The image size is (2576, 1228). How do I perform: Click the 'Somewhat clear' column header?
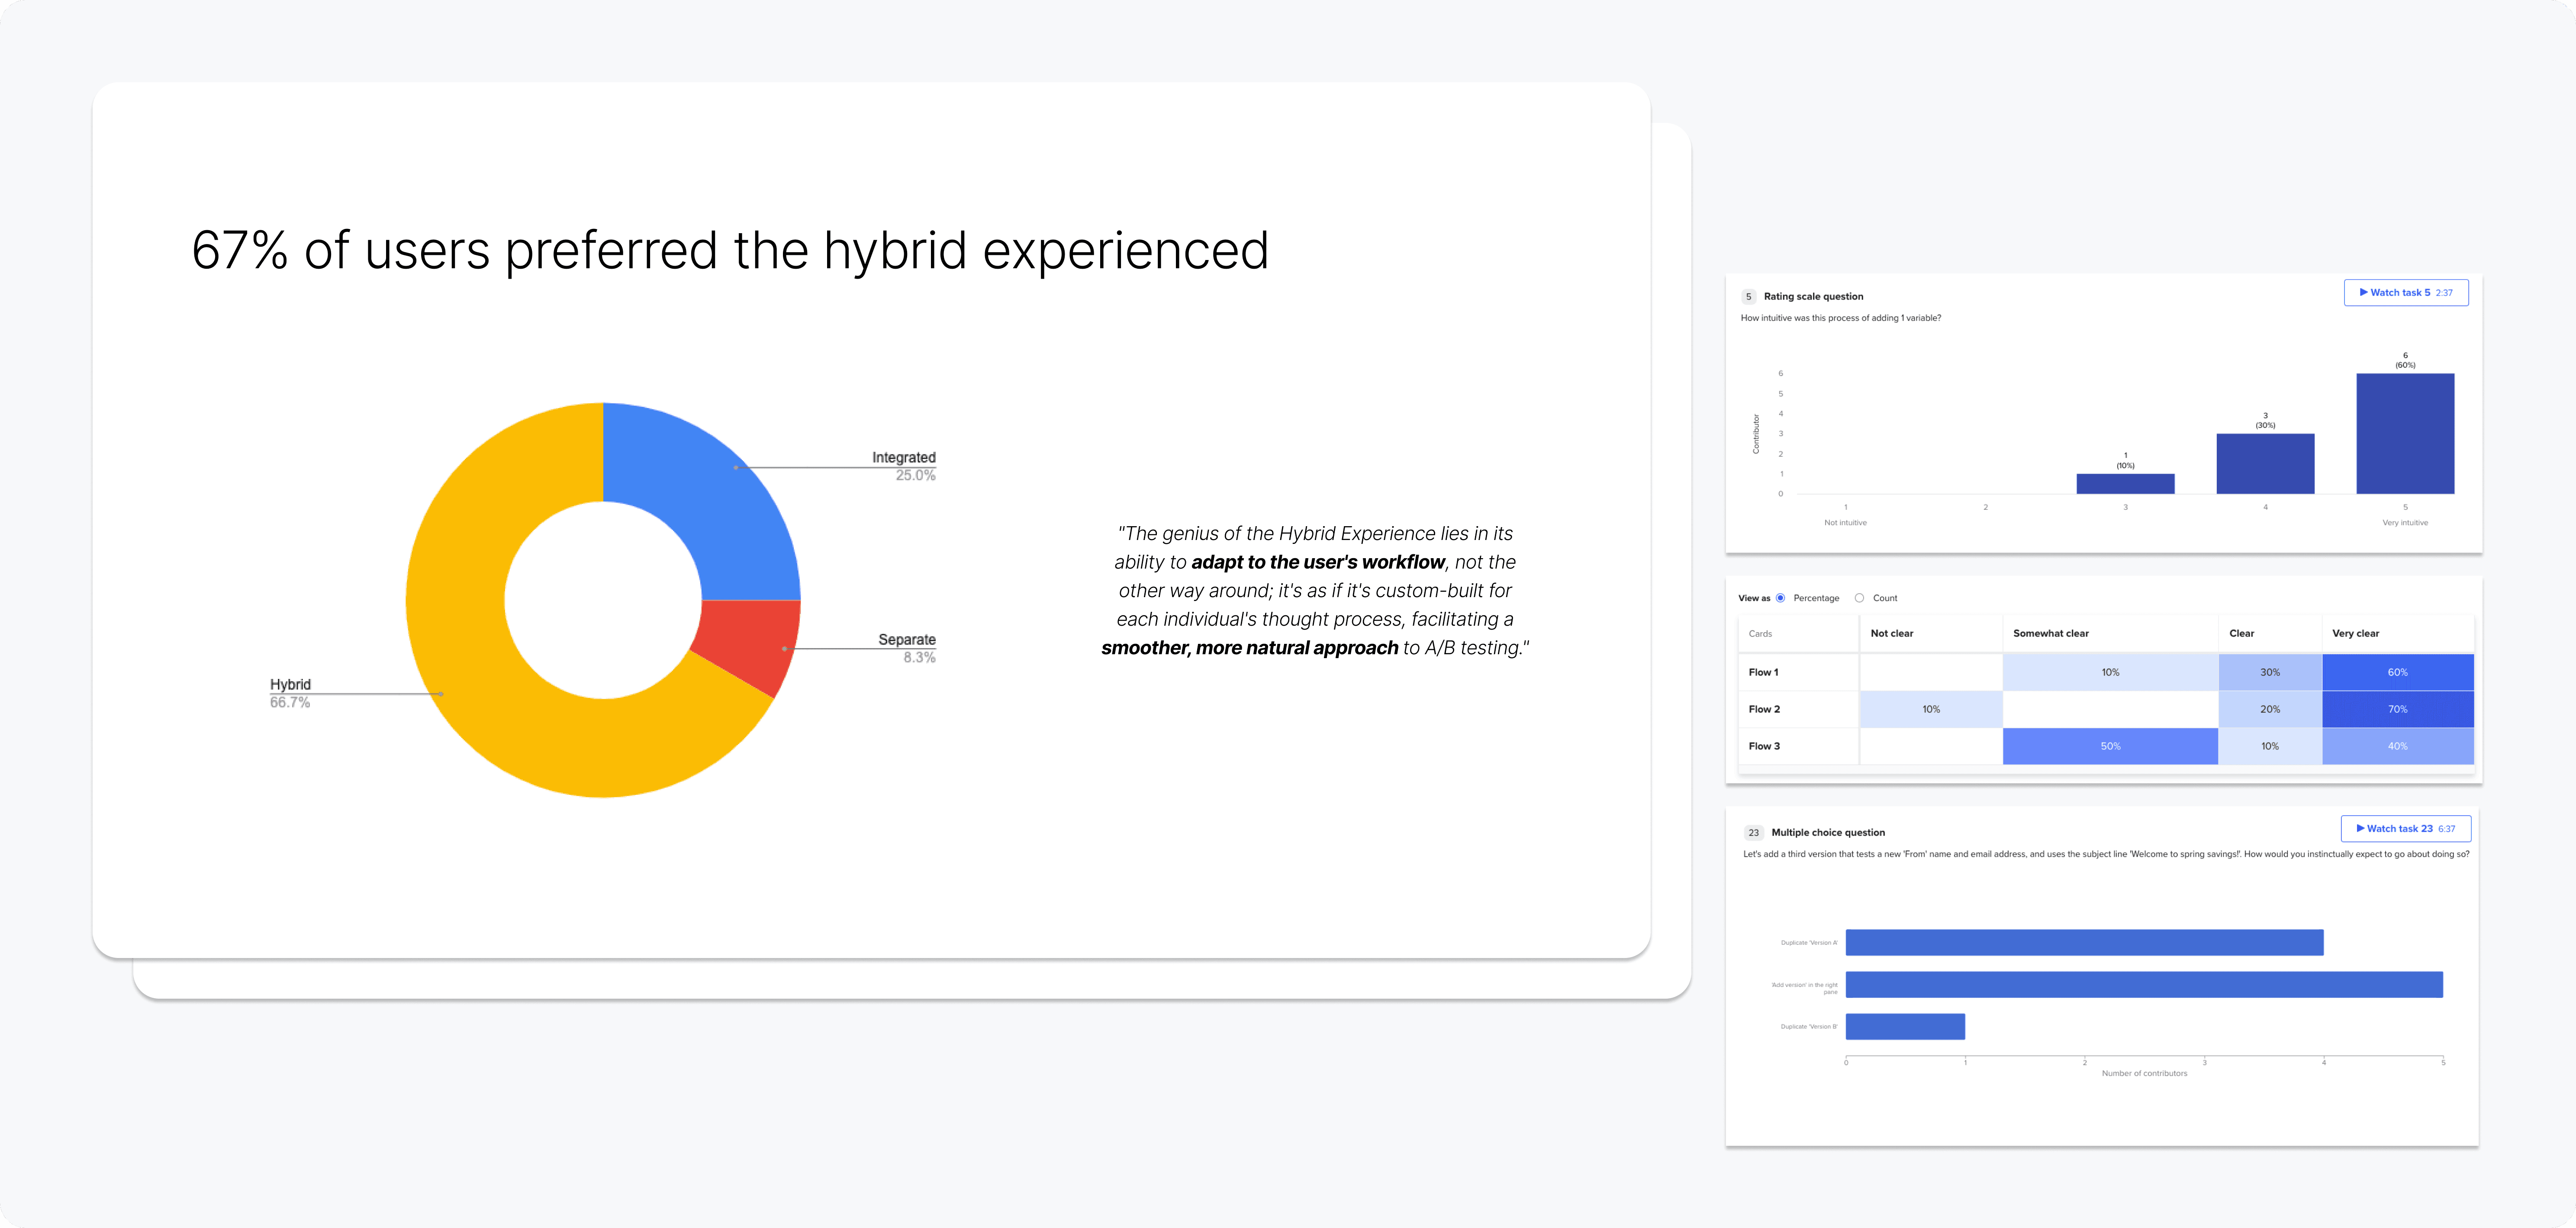2050,634
